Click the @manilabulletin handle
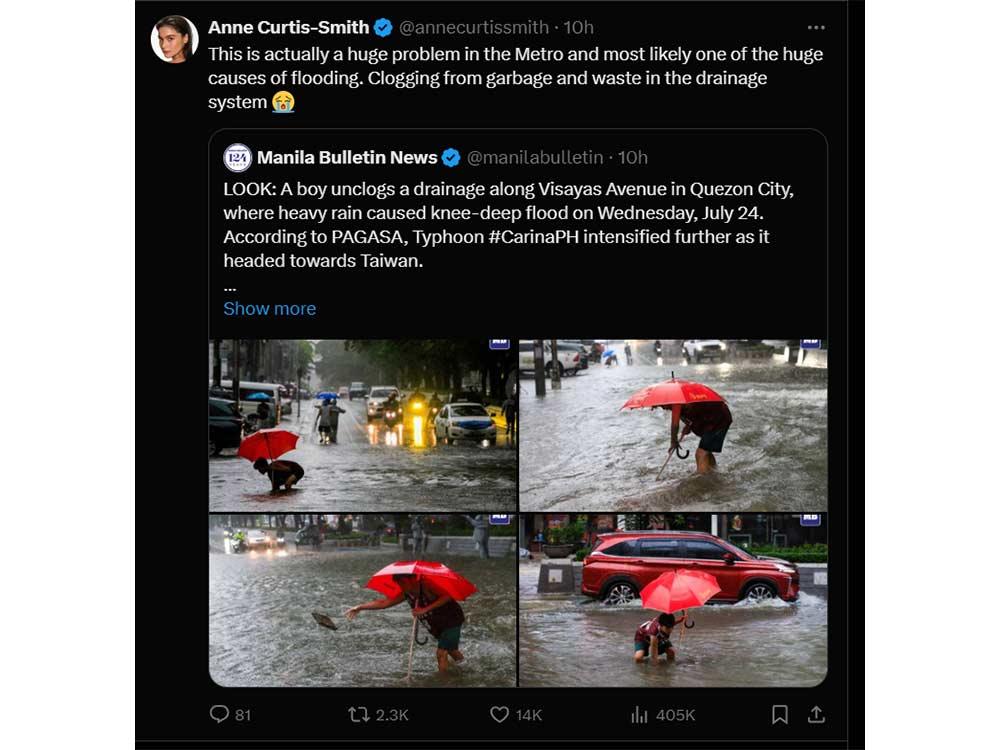 click(535, 157)
